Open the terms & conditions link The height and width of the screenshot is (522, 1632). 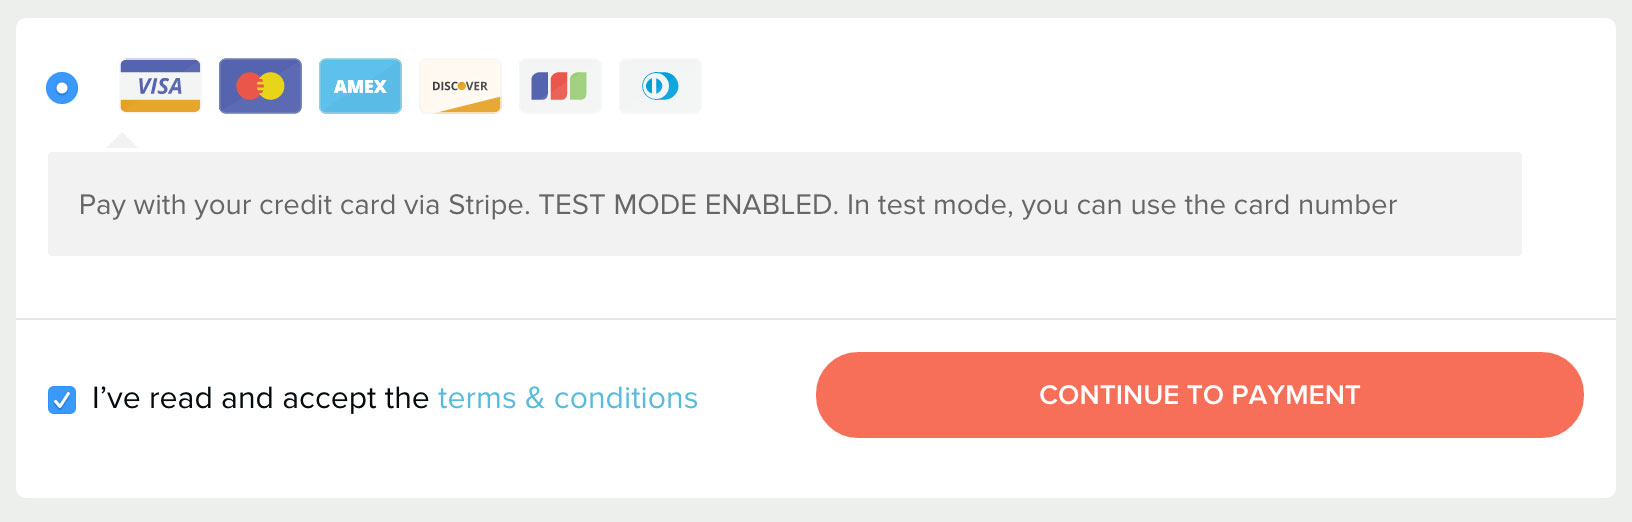tap(567, 398)
